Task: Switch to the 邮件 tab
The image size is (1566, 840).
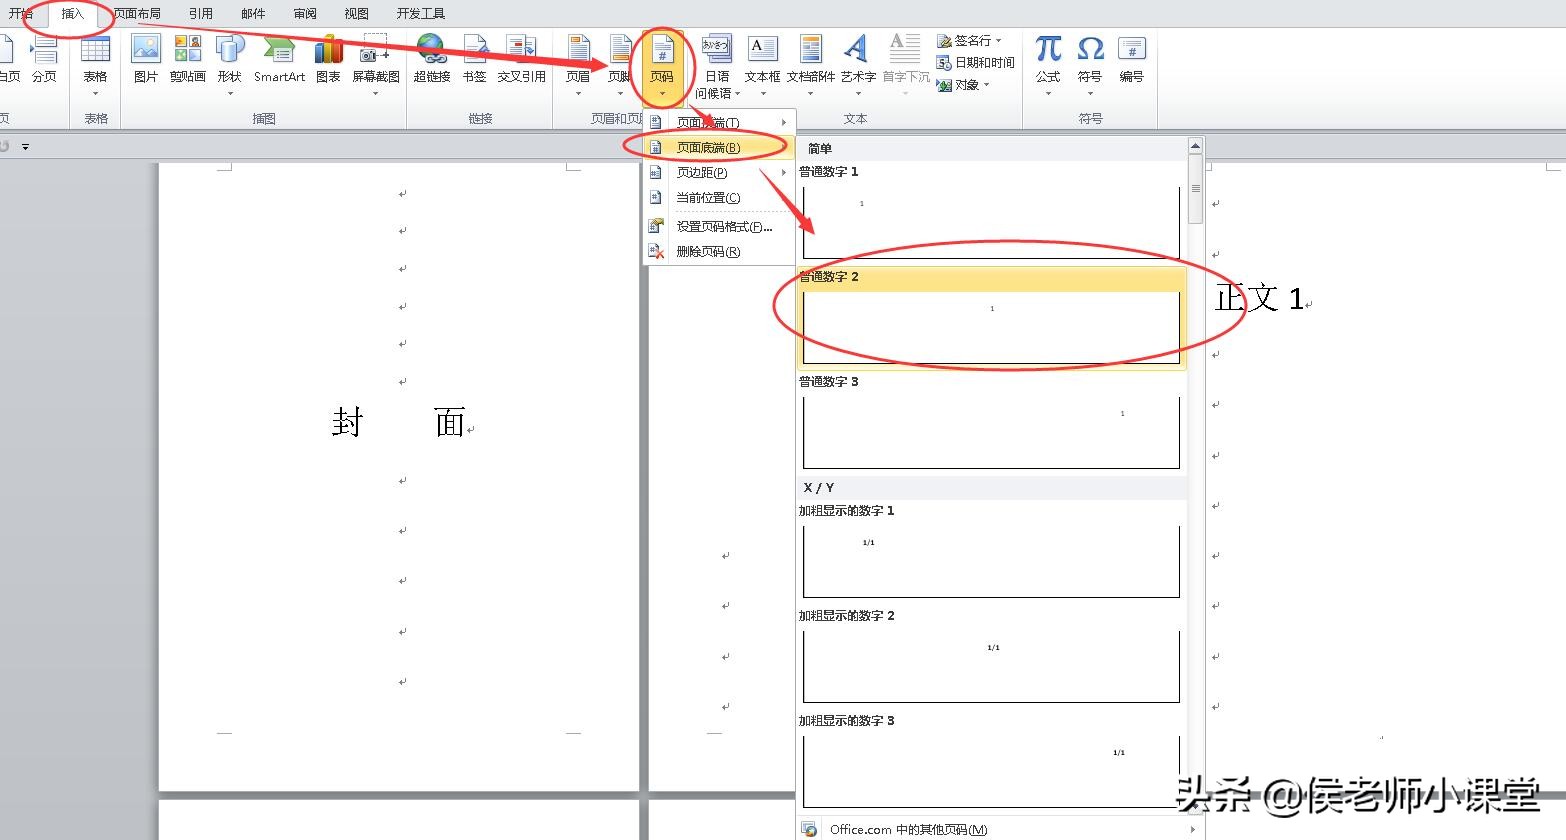Action: tap(254, 14)
